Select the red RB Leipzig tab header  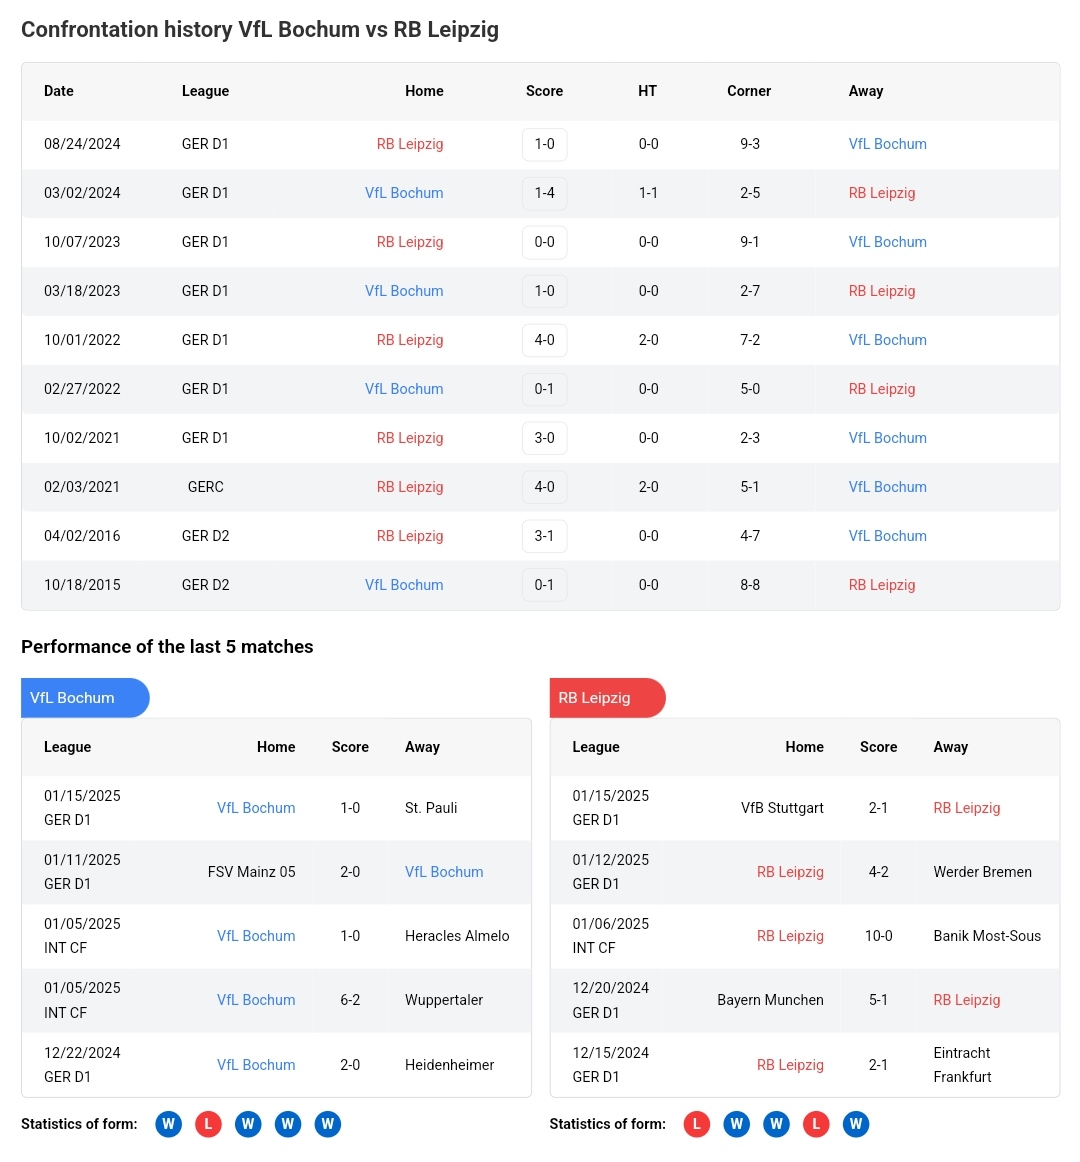click(606, 698)
